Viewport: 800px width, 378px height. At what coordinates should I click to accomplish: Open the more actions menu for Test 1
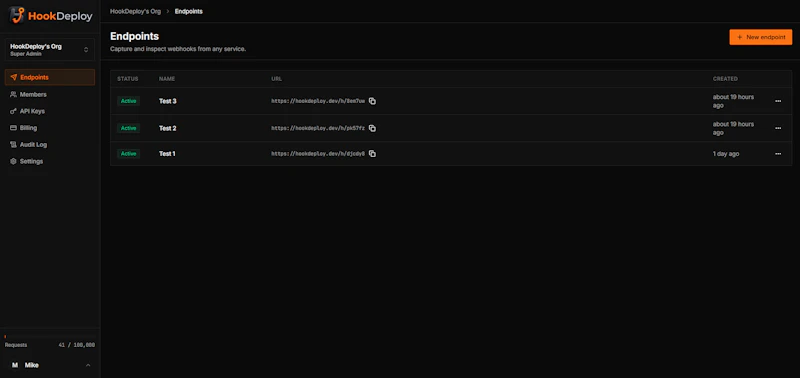[778, 154]
